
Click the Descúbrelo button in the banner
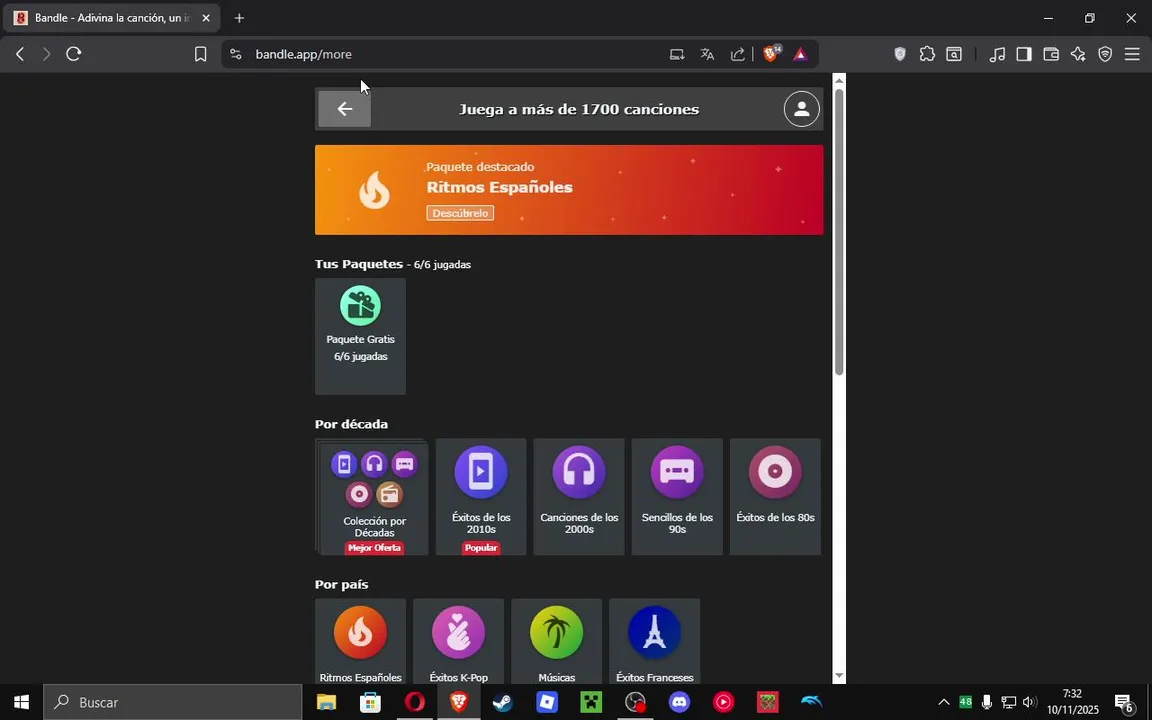(x=460, y=213)
